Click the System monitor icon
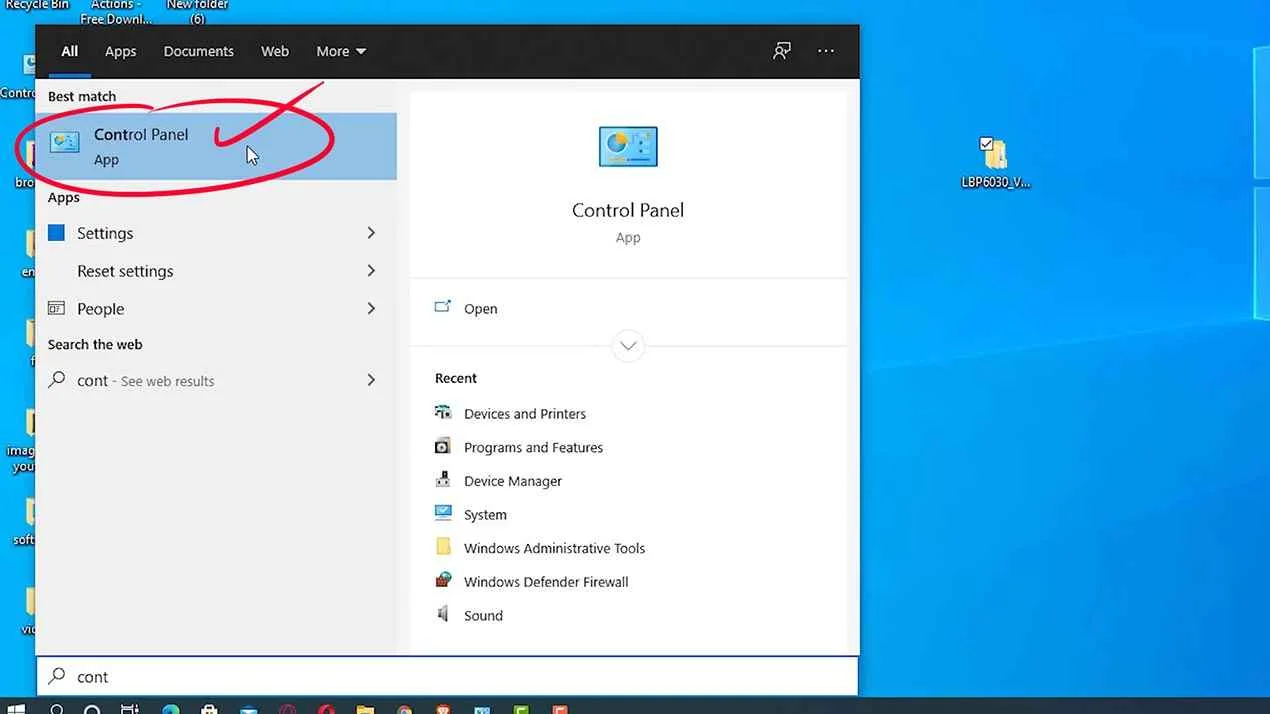Viewport: 1270px width, 714px height. tap(443, 514)
